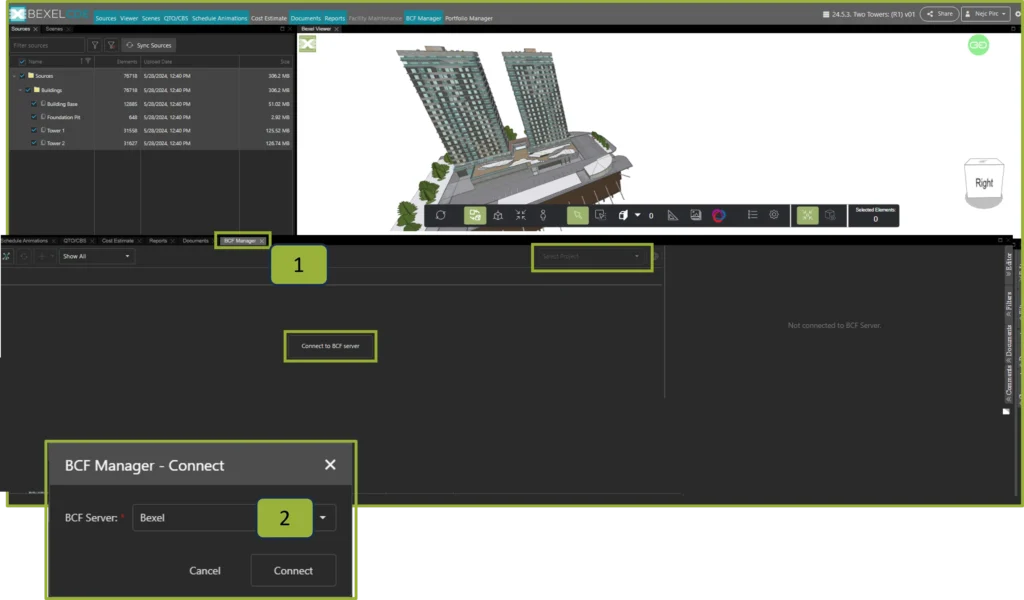Open the measure triangle ruler tool
This screenshot has height=600, width=1024.
click(x=673, y=215)
